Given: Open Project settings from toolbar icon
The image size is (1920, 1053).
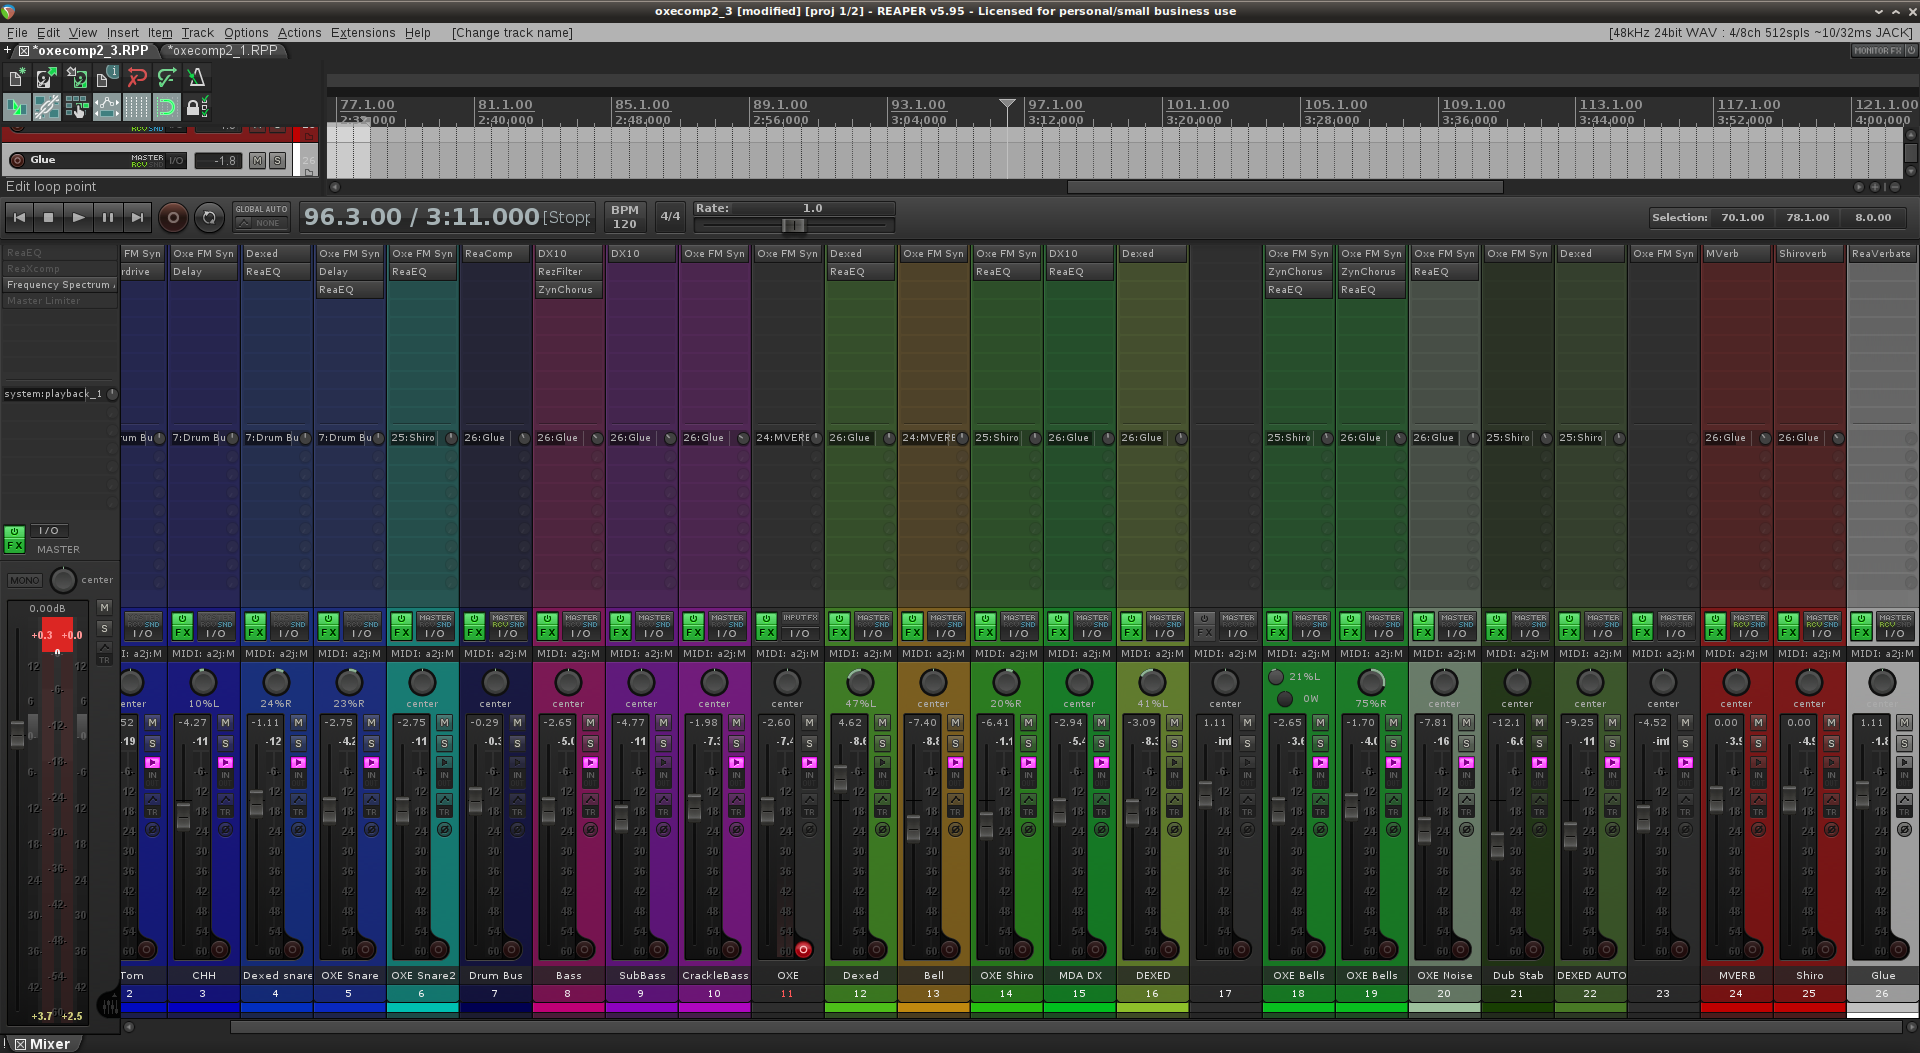Looking at the screenshot, I should [107, 77].
